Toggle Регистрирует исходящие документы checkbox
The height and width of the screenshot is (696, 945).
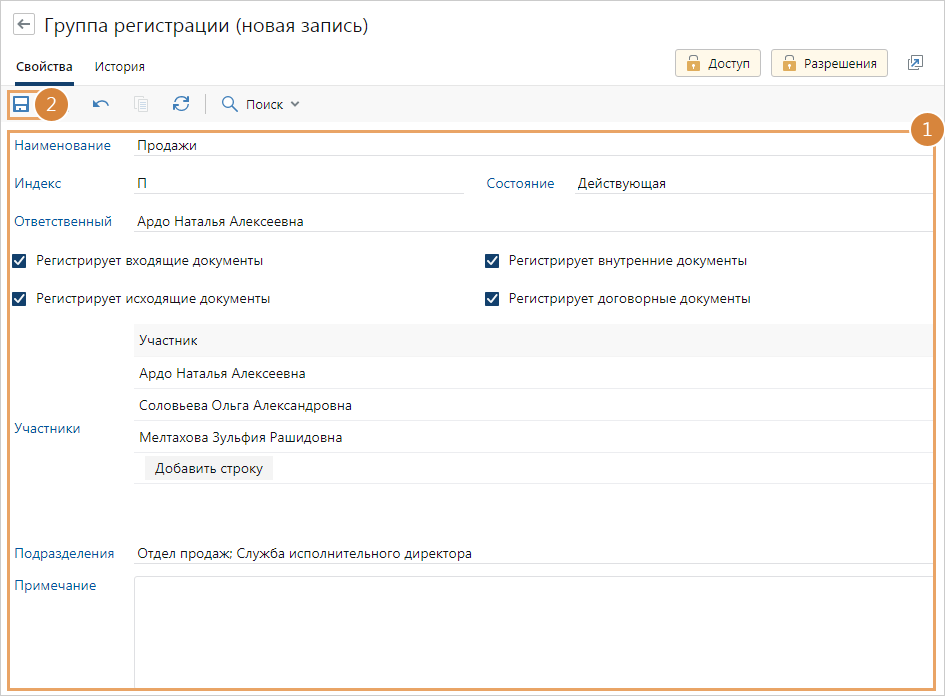pos(20,299)
